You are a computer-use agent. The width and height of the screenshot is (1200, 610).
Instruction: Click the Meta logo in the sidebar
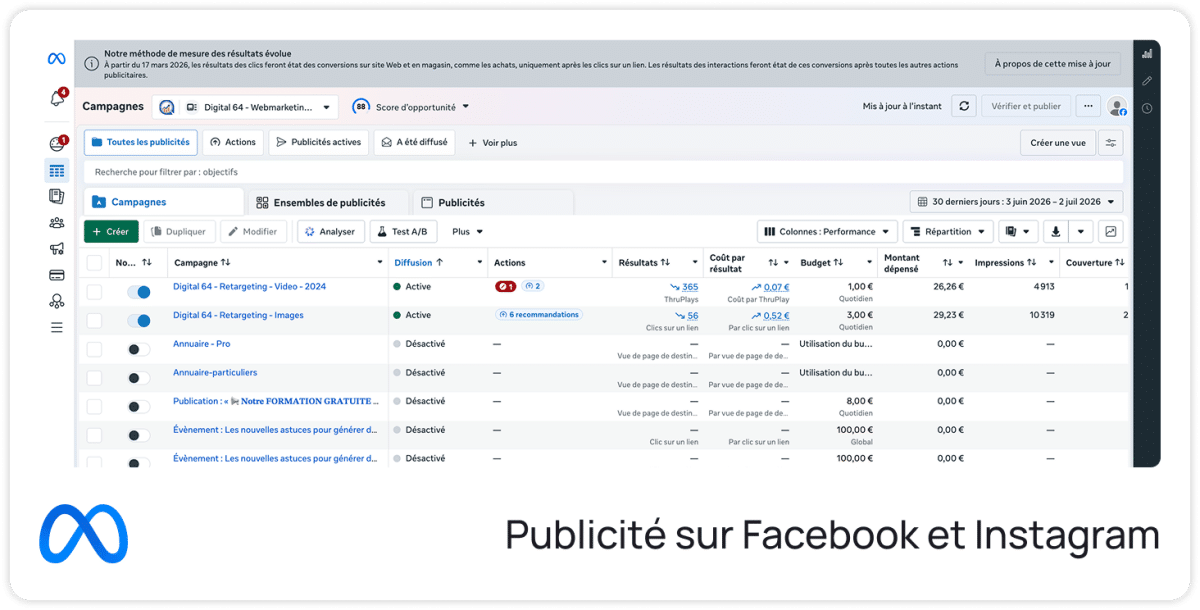(57, 59)
